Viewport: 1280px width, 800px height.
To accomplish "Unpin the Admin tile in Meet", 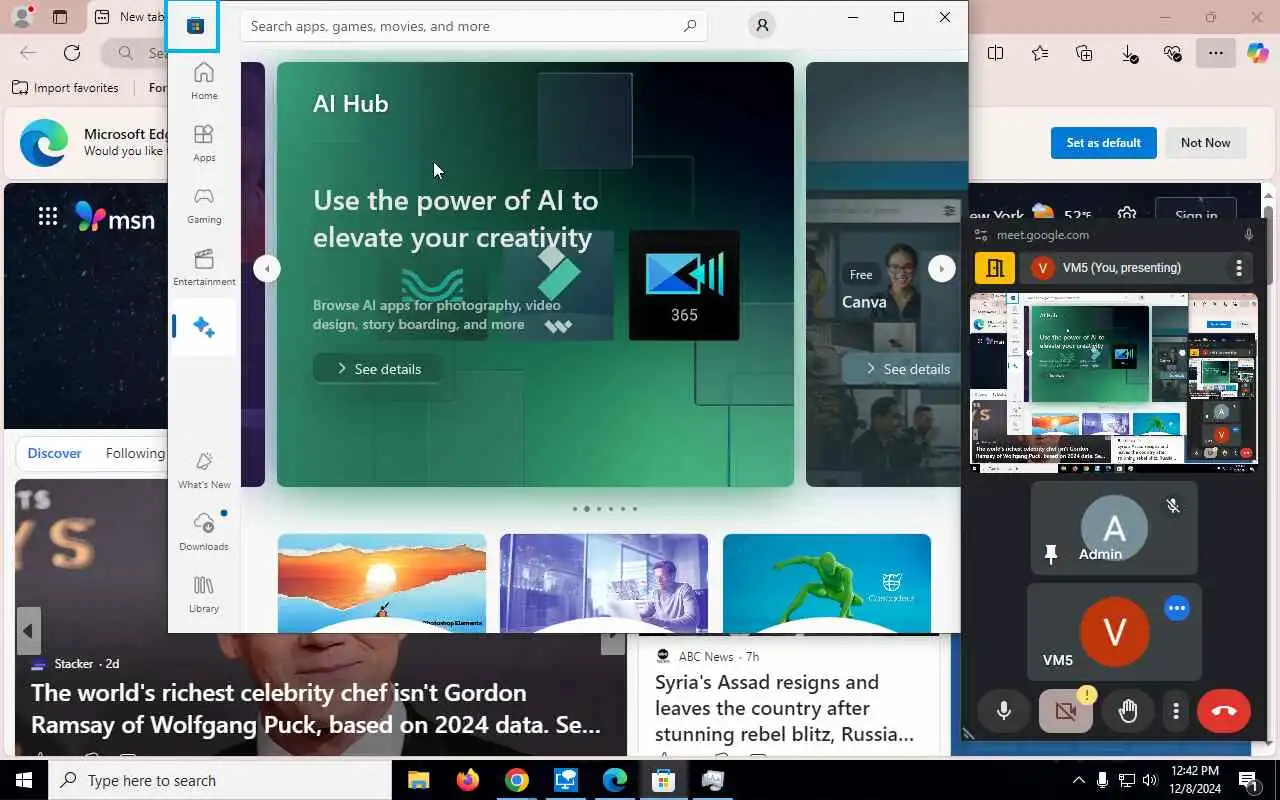I will click(x=1051, y=554).
